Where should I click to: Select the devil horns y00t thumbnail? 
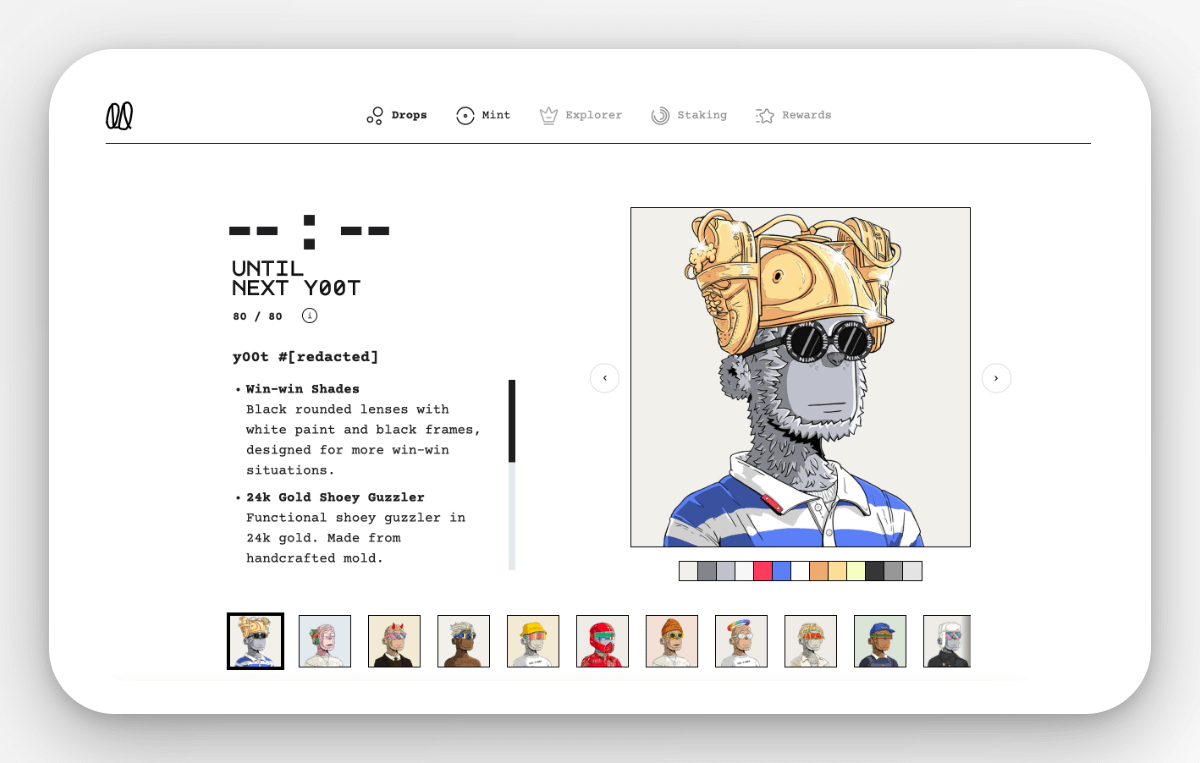pyautogui.click(x=394, y=641)
